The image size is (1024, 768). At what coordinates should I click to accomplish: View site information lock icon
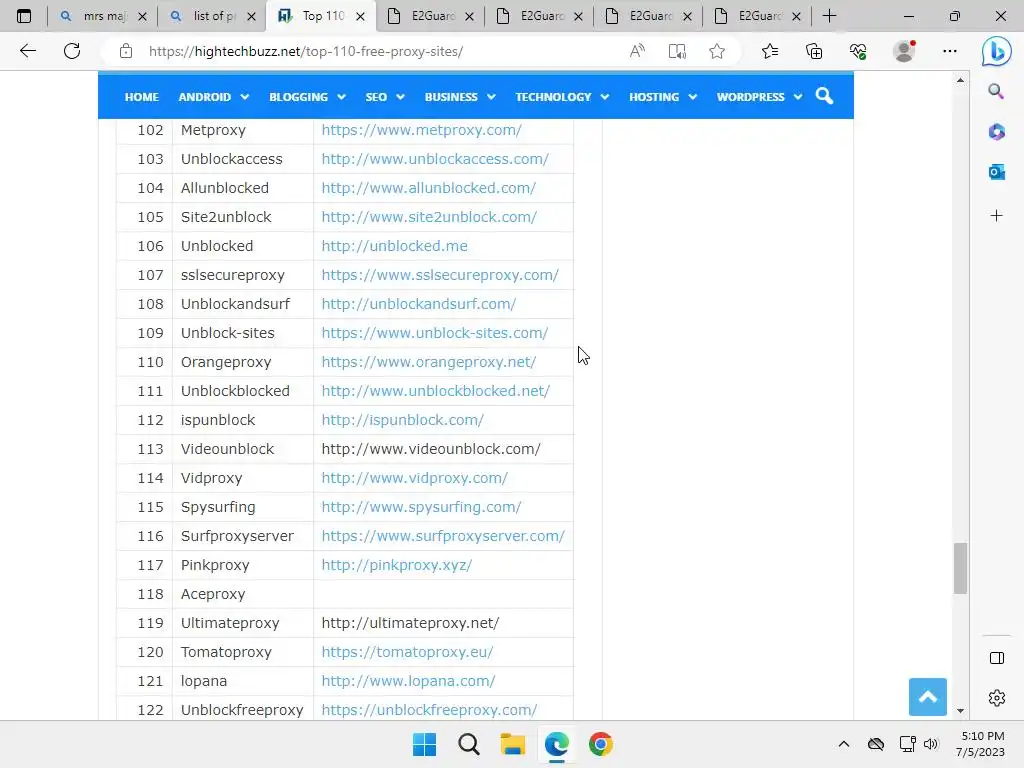[x=126, y=51]
